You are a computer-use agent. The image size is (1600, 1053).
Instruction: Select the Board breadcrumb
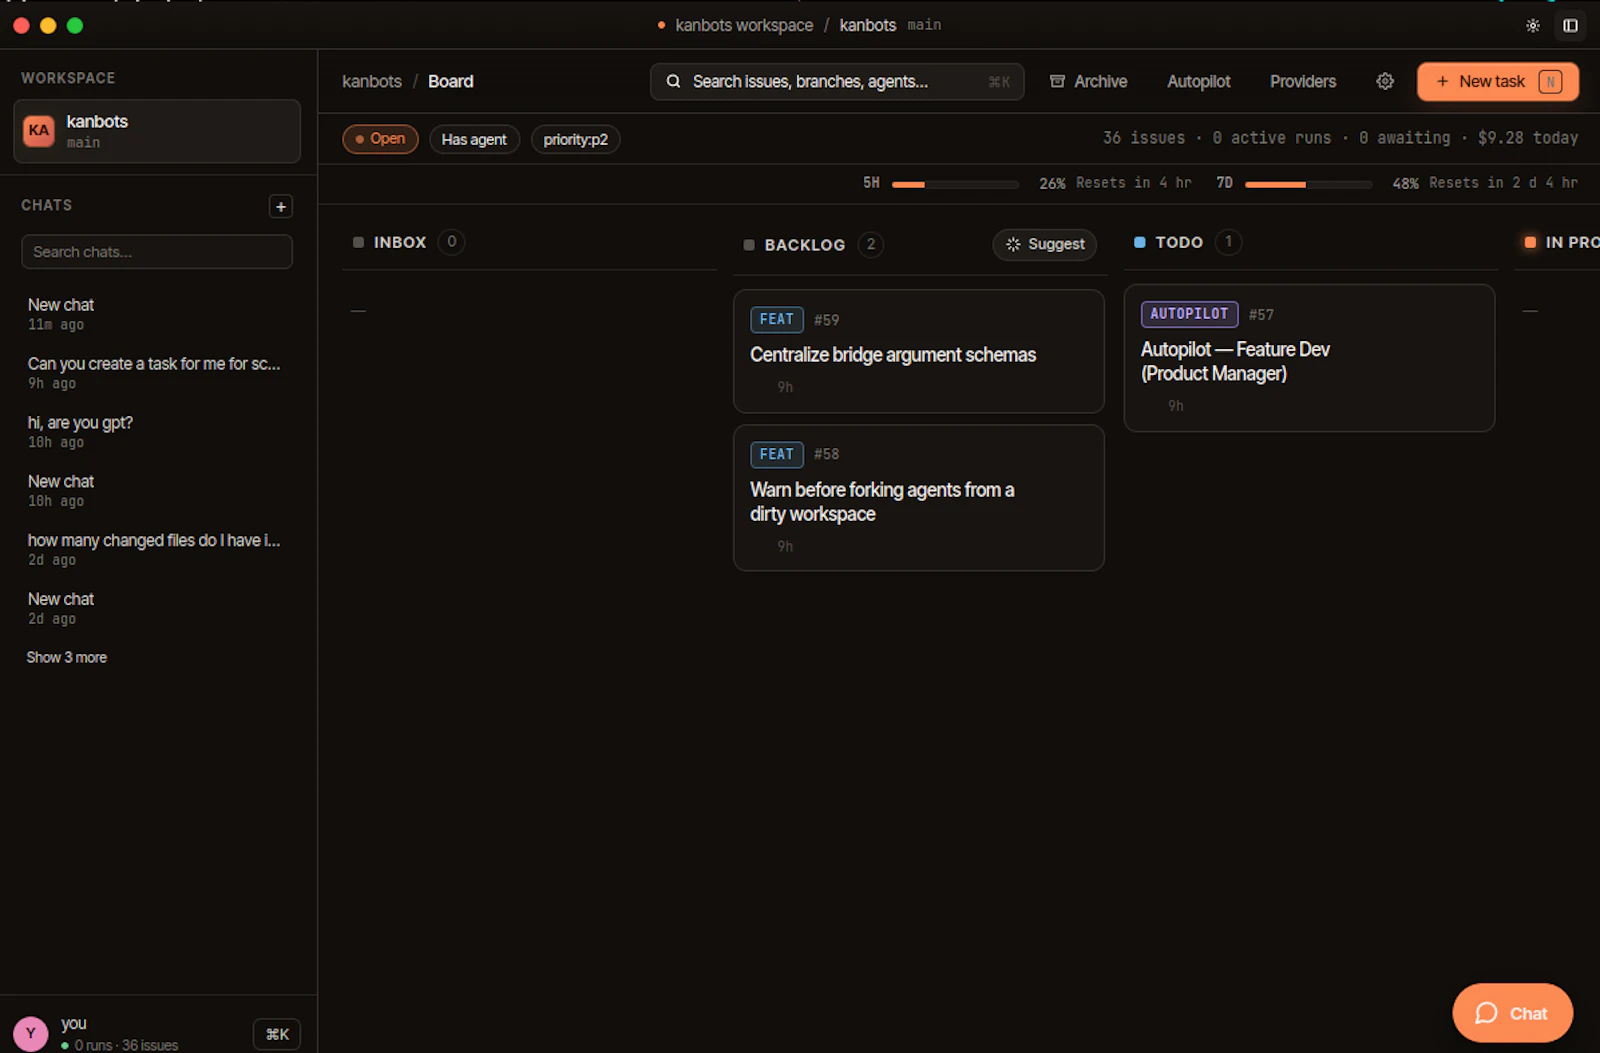(451, 81)
